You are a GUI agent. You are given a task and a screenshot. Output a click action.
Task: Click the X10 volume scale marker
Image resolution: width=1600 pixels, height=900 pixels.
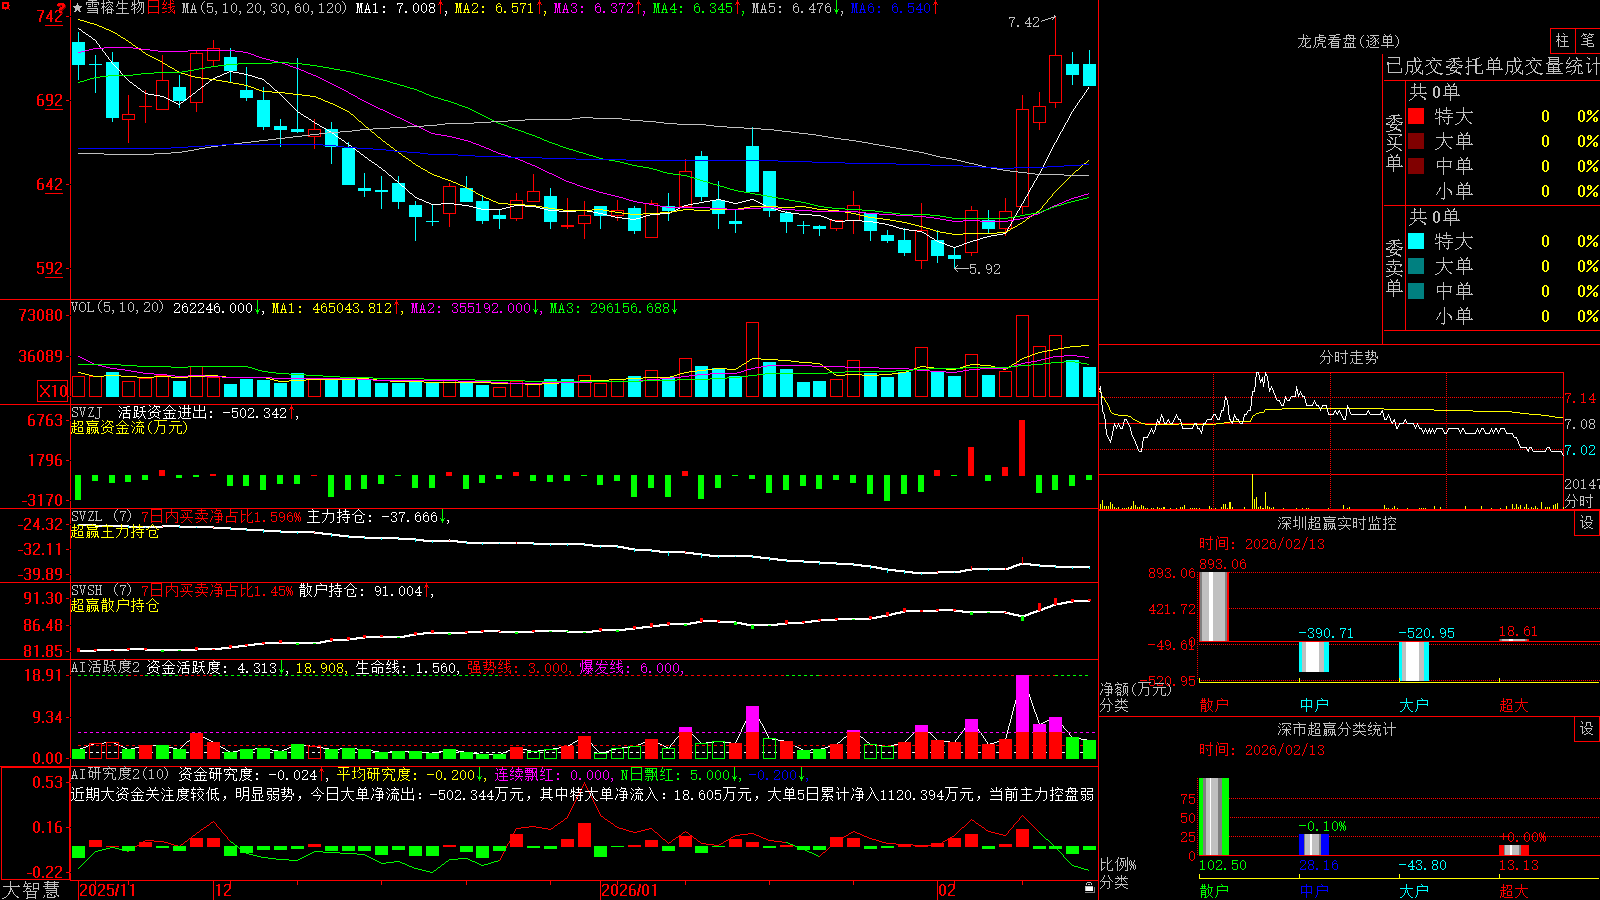click(53, 391)
